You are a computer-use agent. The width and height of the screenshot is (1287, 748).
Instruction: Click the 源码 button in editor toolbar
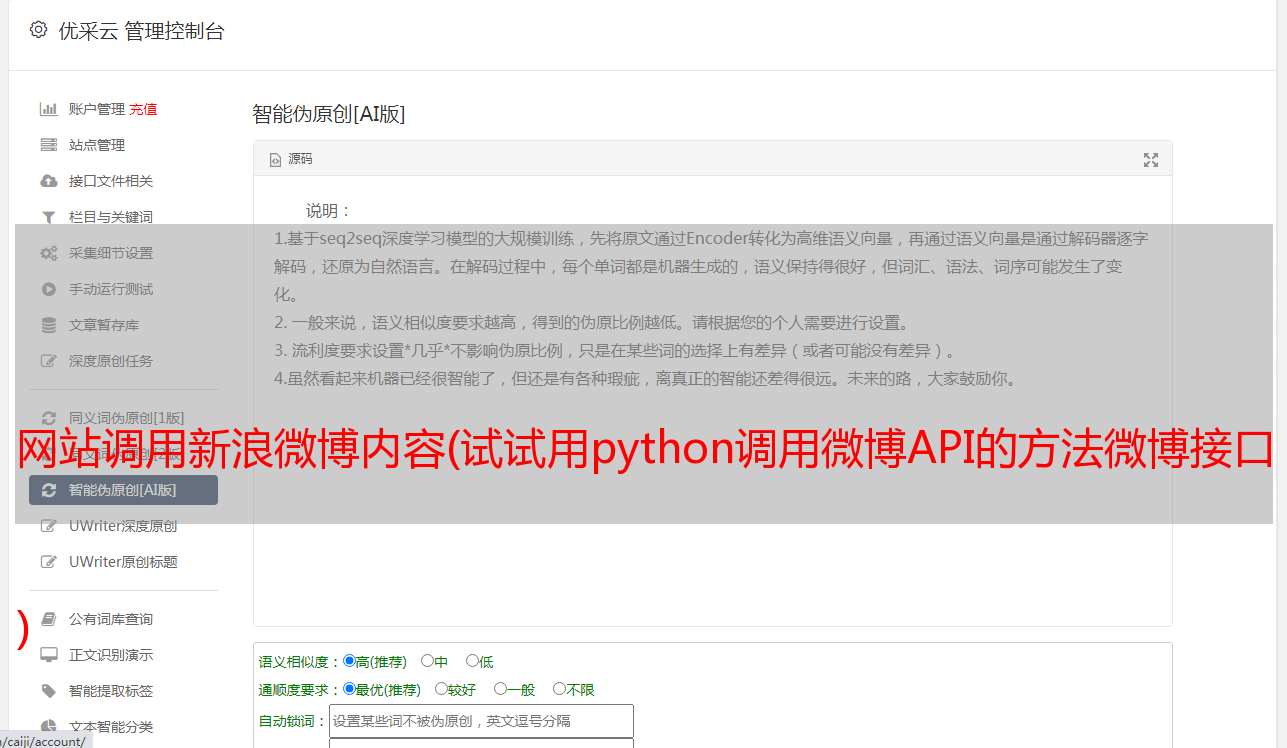click(x=291, y=160)
